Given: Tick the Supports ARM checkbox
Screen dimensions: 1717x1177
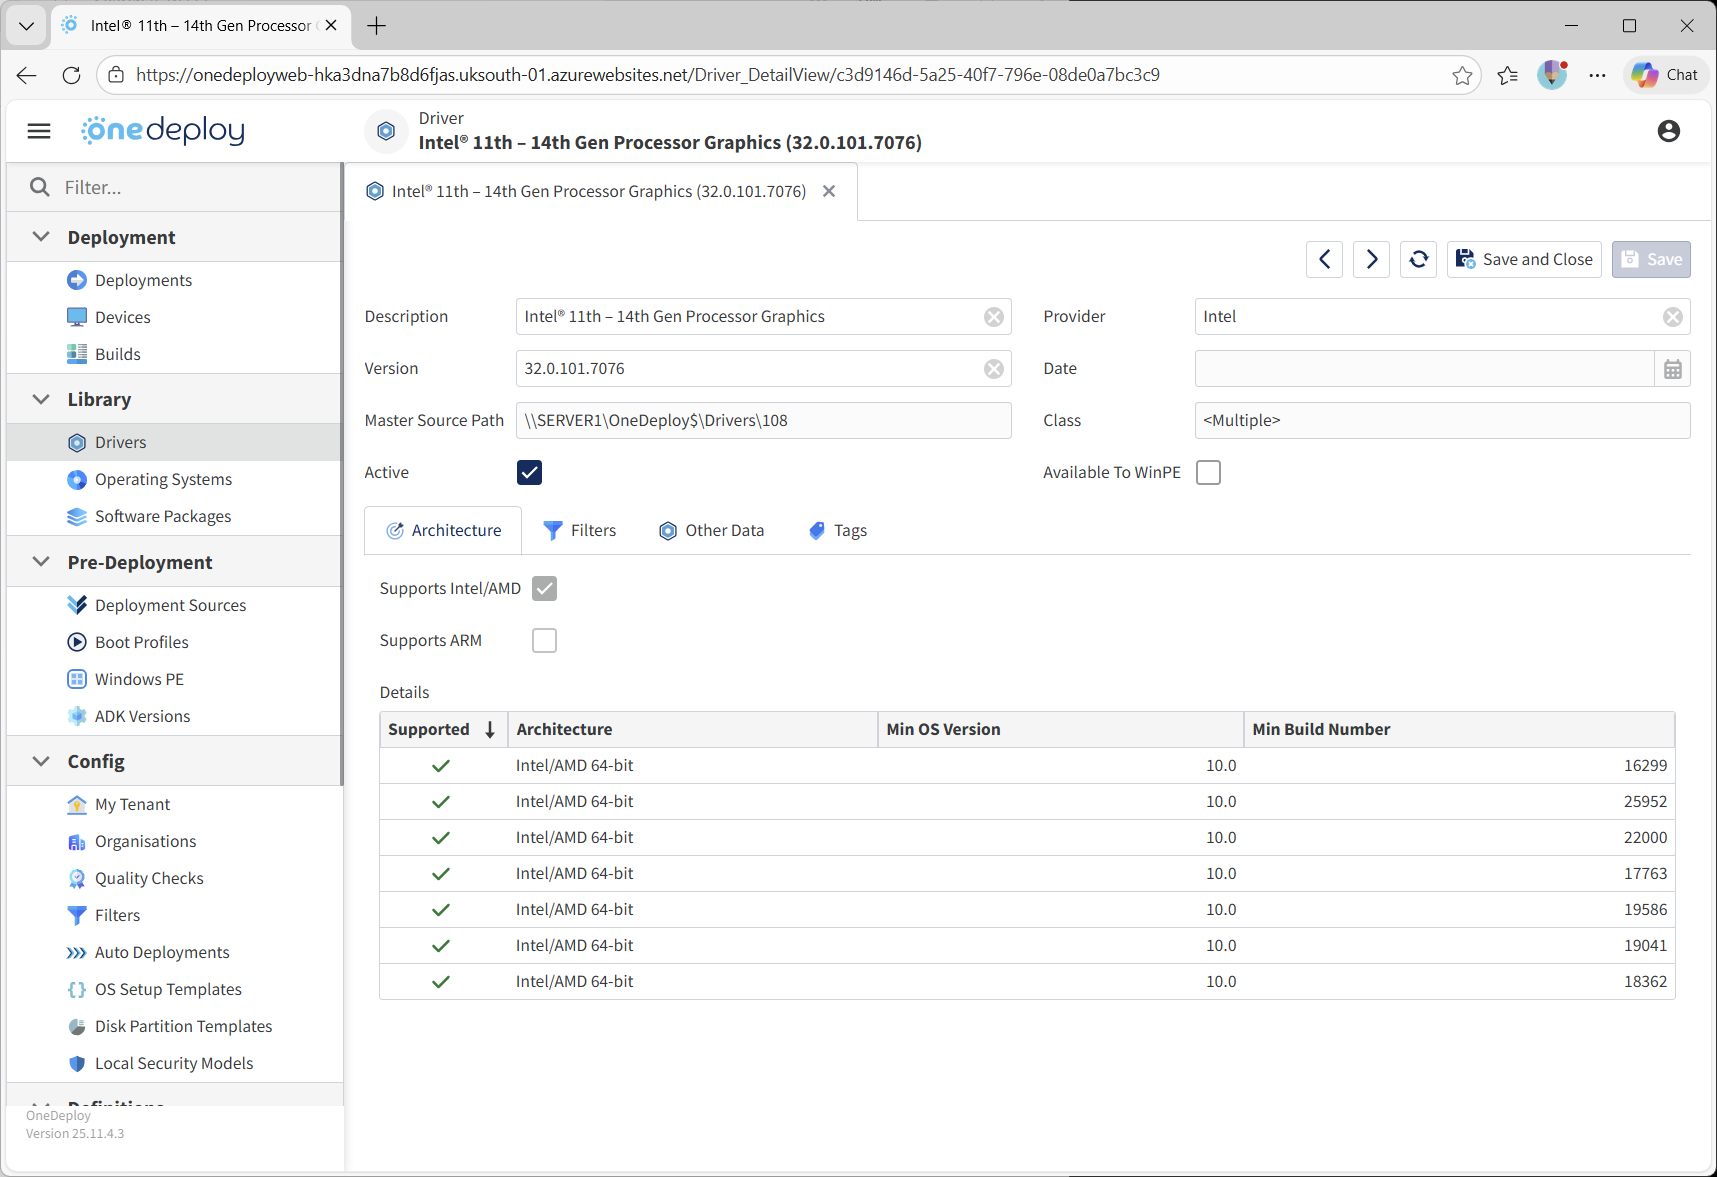Looking at the screenshot, I should 544,641.
